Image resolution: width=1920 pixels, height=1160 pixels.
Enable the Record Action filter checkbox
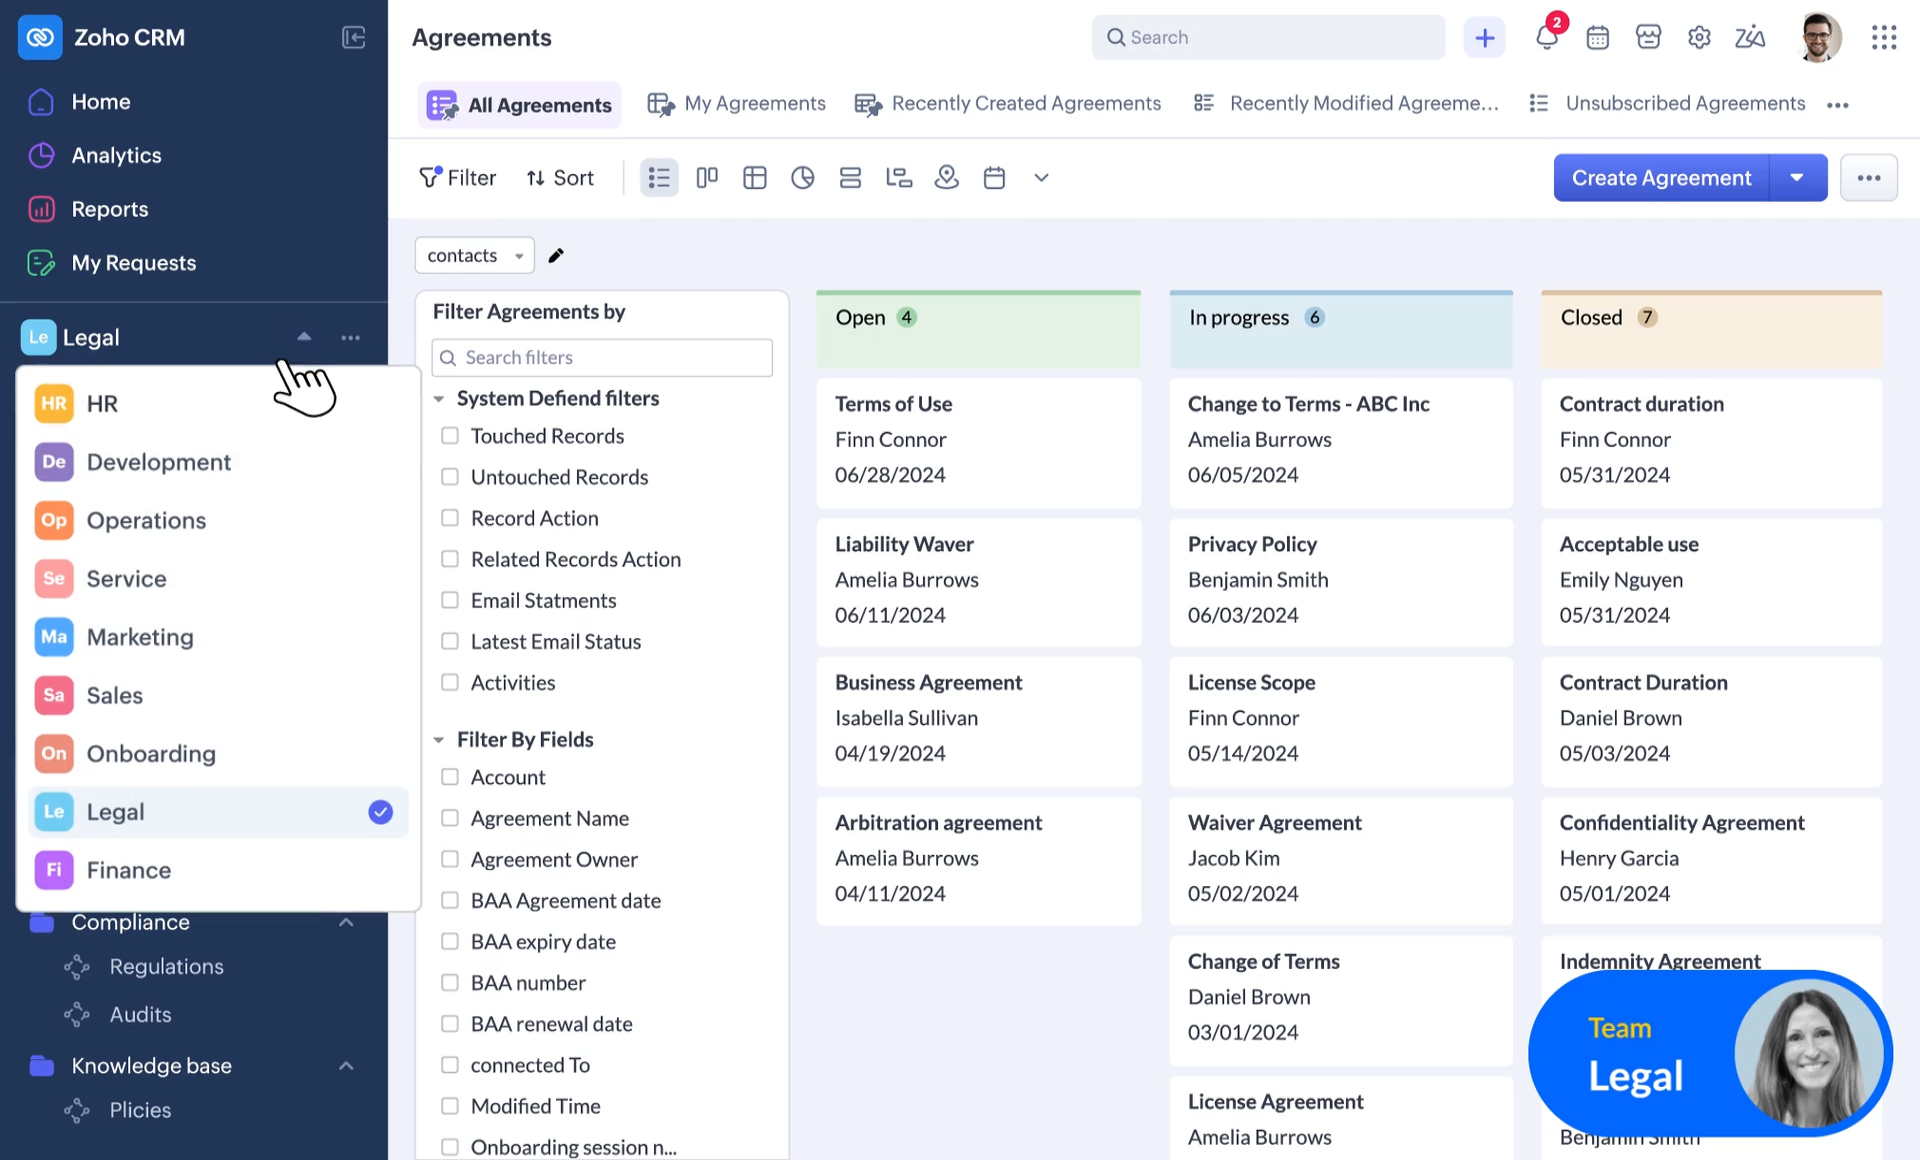tap(450, 518)
